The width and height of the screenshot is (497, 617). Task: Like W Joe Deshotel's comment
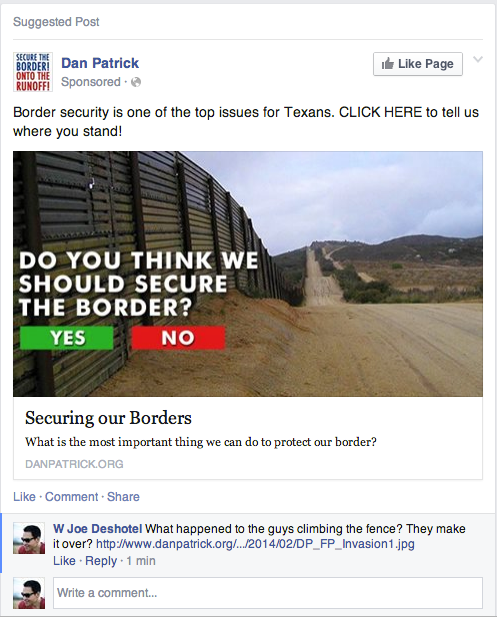64,560
